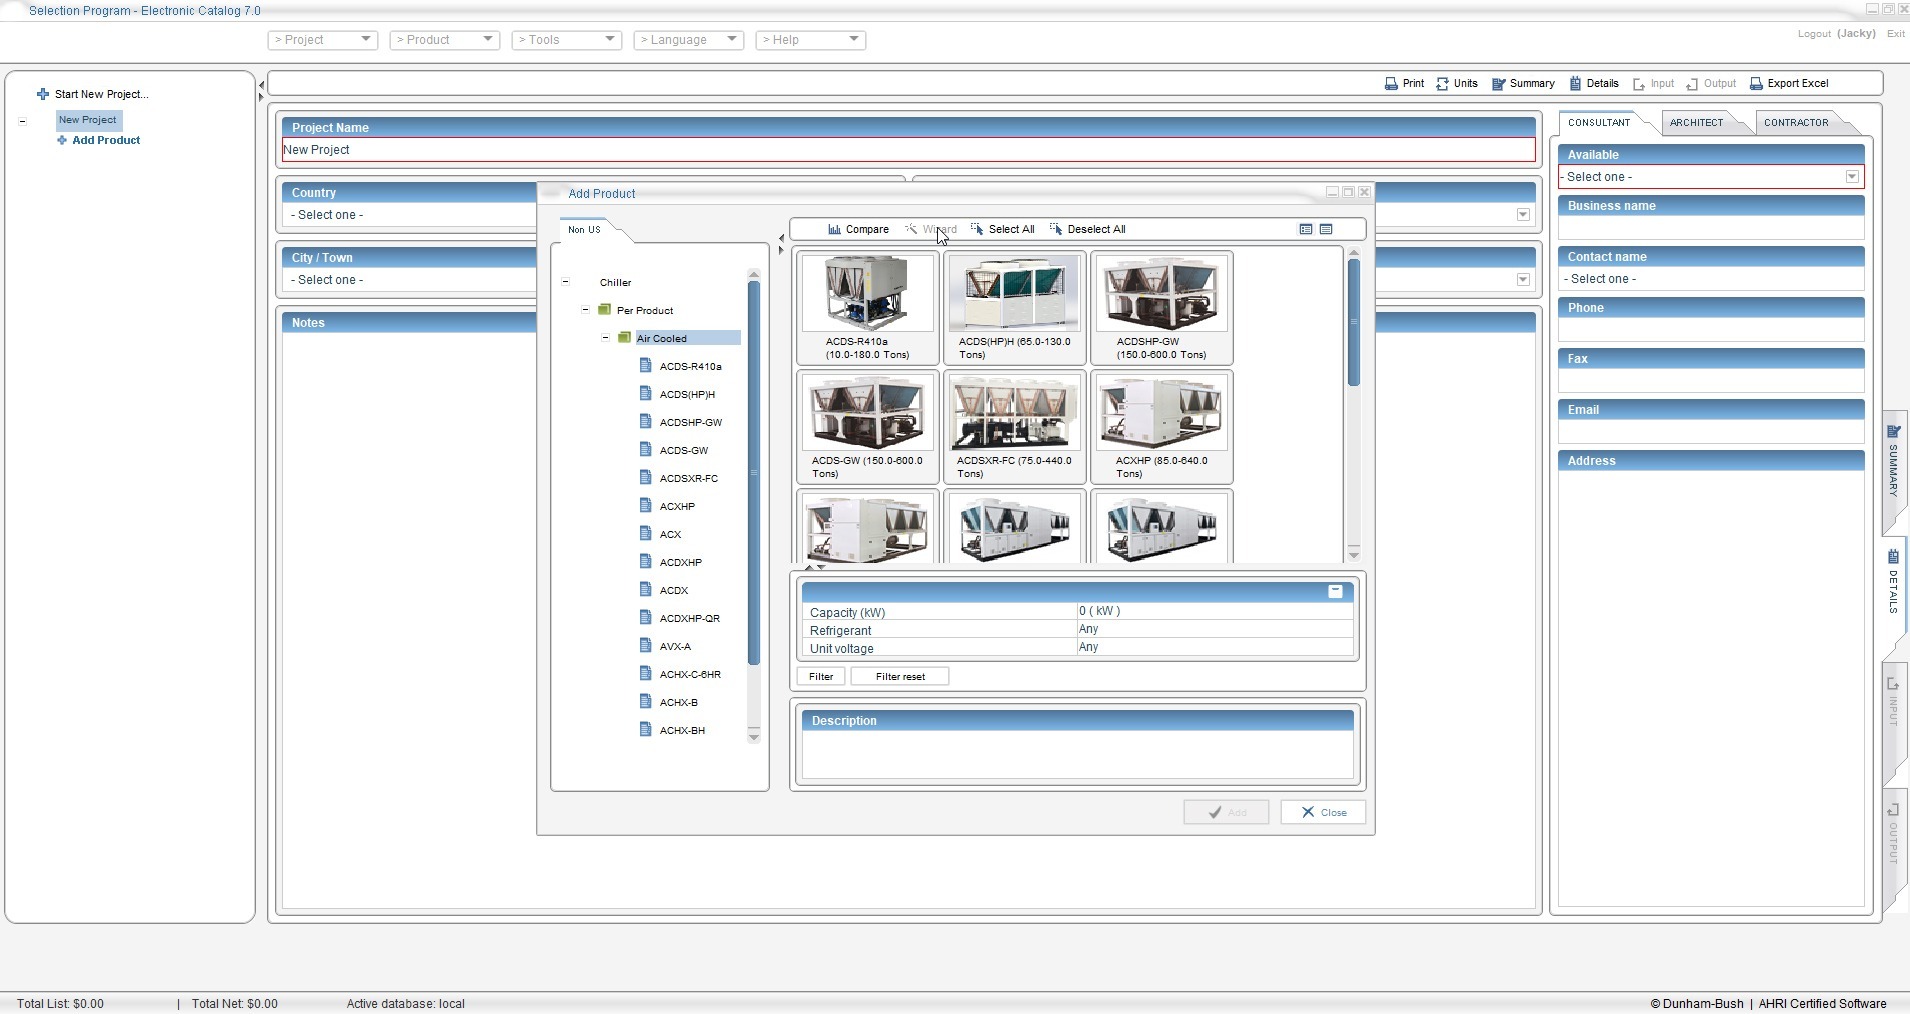Open the Available consultant dropdown
The image size is (1910, 1014).
(x=1851, y=177)
